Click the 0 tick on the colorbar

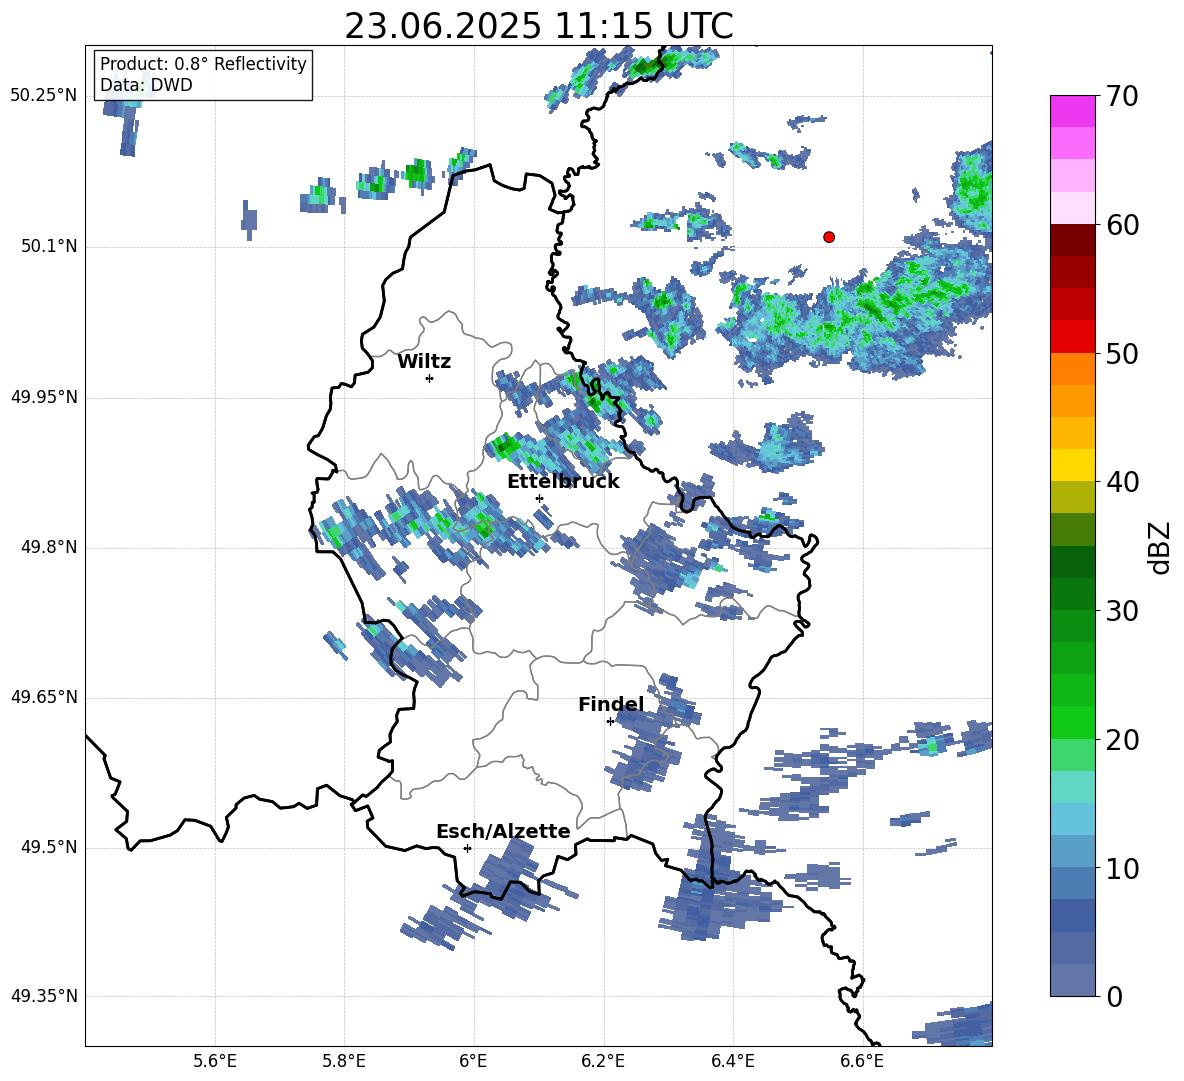pyautogui.click(x=1114, y=997)
